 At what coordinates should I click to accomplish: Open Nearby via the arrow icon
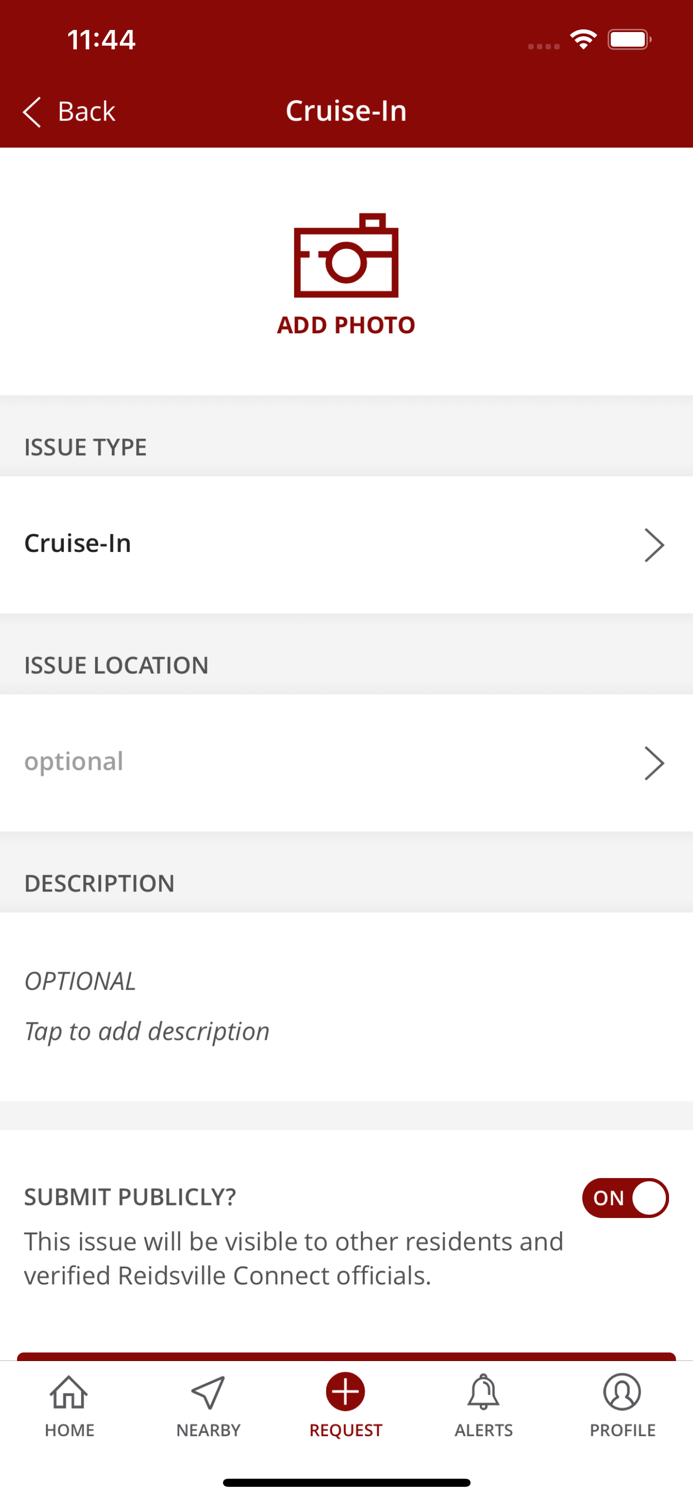coord(208,1392)
